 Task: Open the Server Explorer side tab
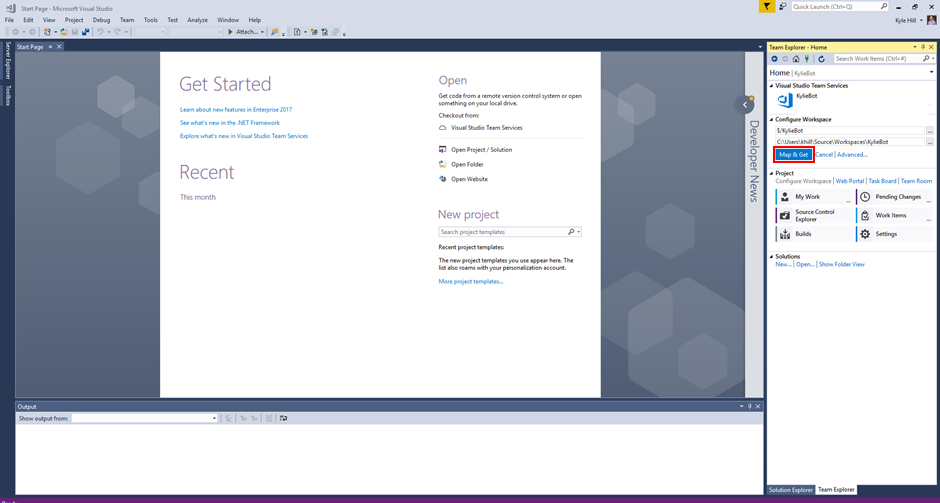[8, 60]
